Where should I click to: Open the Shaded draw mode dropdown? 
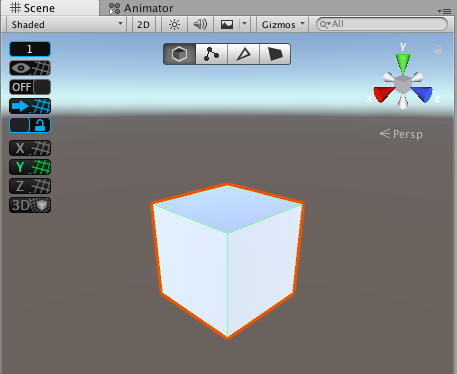pyautogui.click(x=67, y=25)
